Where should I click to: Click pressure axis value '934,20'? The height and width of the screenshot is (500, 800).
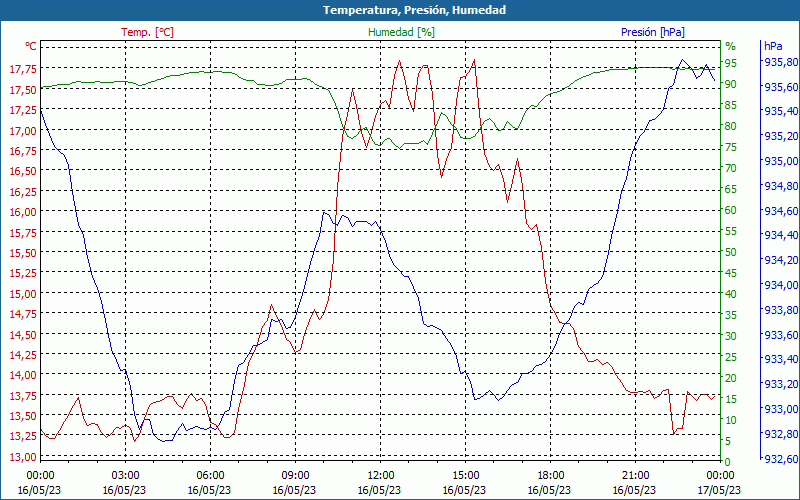780,260
